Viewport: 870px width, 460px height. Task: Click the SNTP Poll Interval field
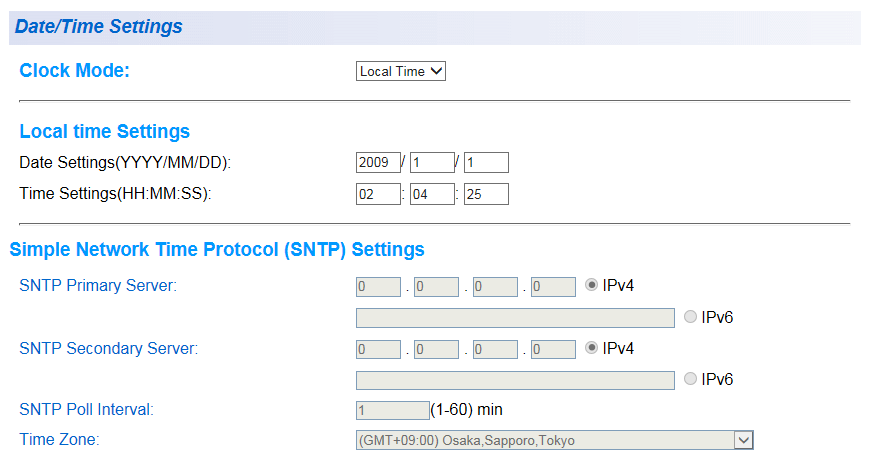[392, 410]
